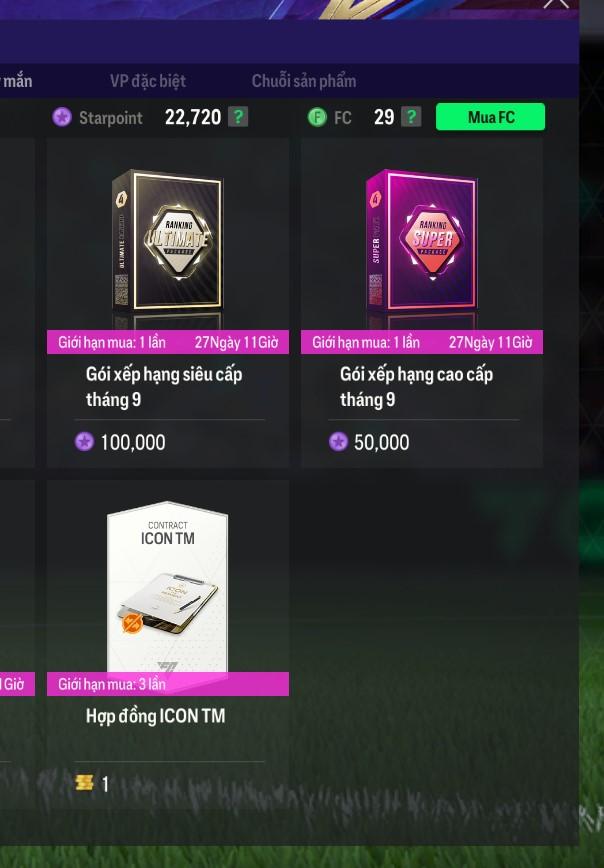Open the FC help question mark

click(x=411, y=117)
